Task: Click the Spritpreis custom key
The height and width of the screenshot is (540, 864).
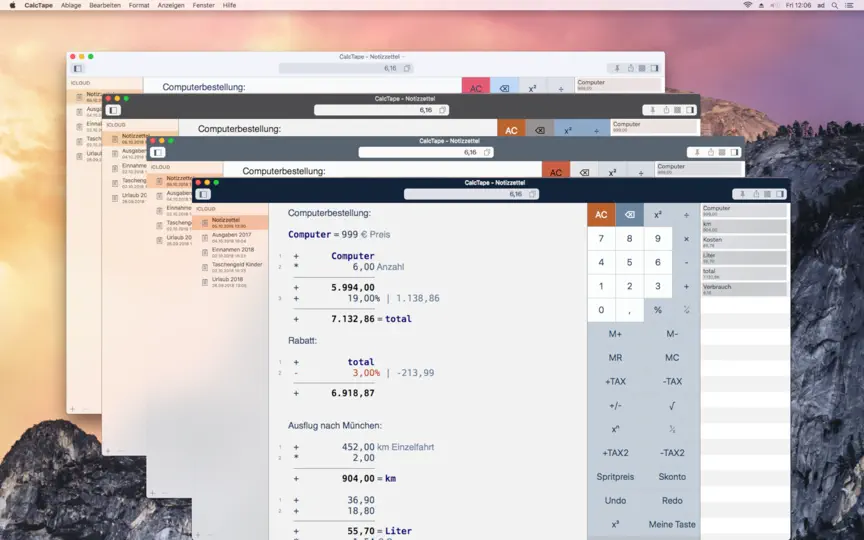Action: pyautogui.click(x=615, y=477)
